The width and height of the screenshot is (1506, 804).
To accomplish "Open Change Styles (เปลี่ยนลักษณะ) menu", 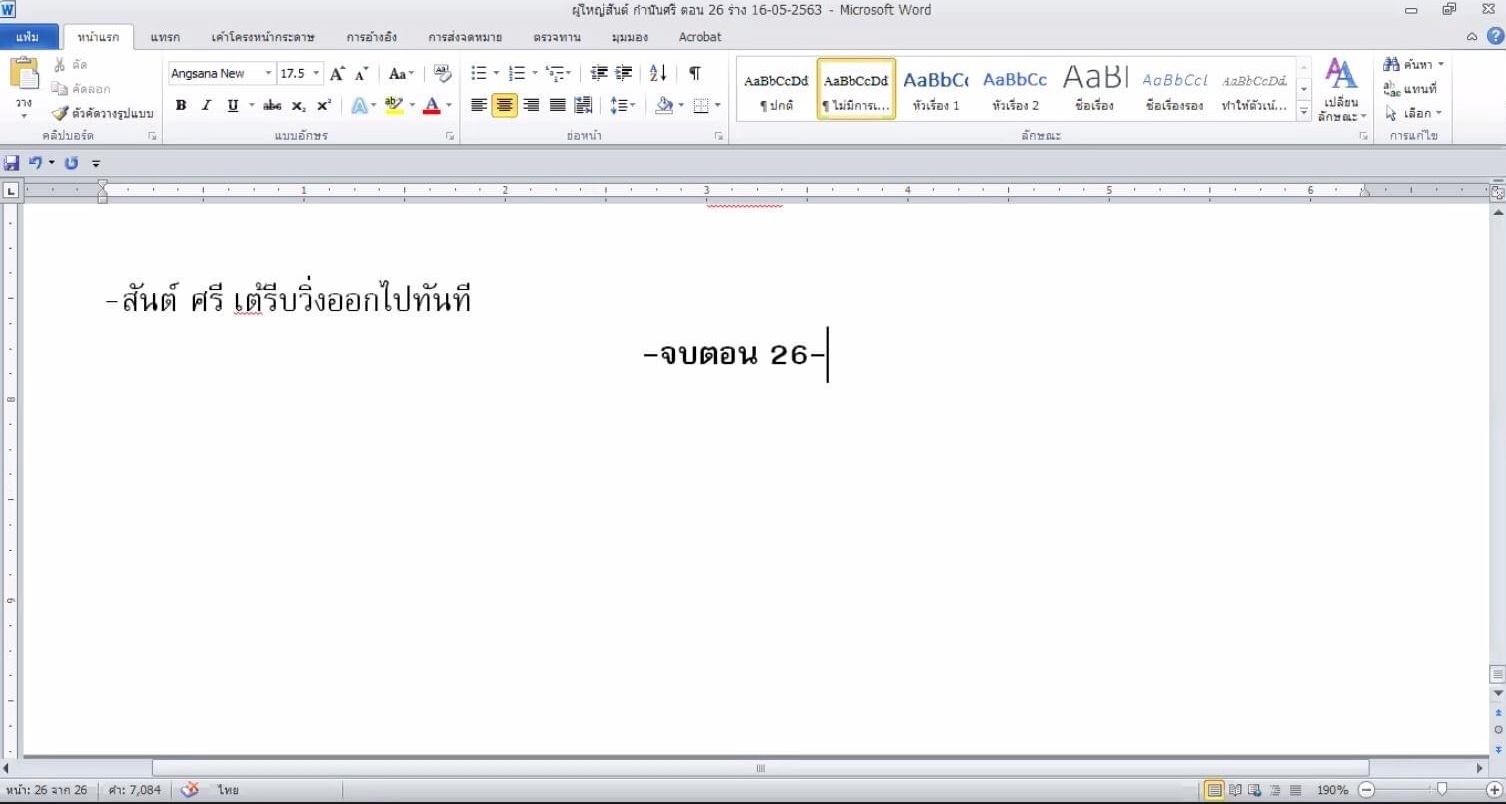I will (x=1341, y=90).
